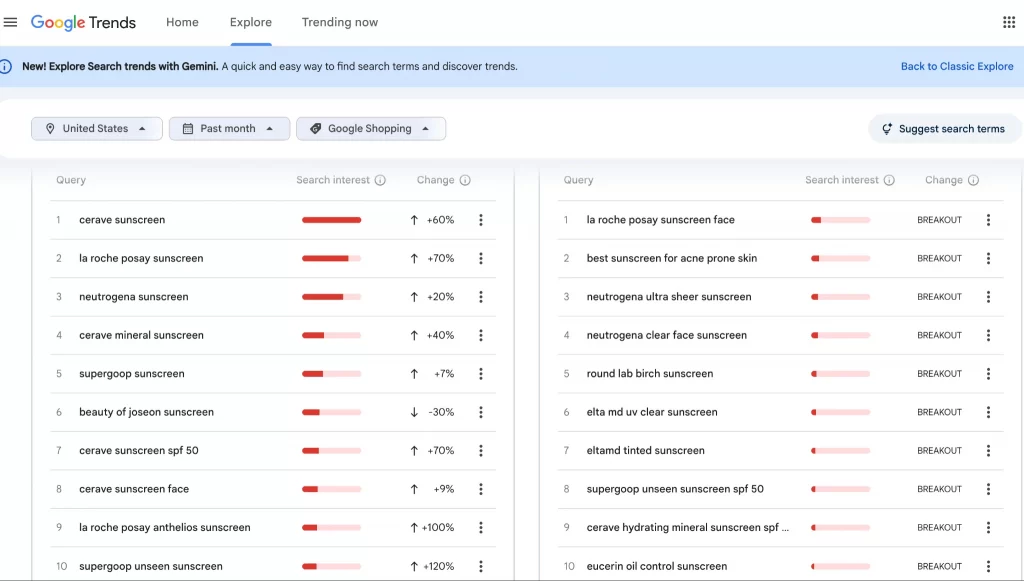Open more options for round lab birch sunscreen
1024x581 pixels.
click(988, 374)
